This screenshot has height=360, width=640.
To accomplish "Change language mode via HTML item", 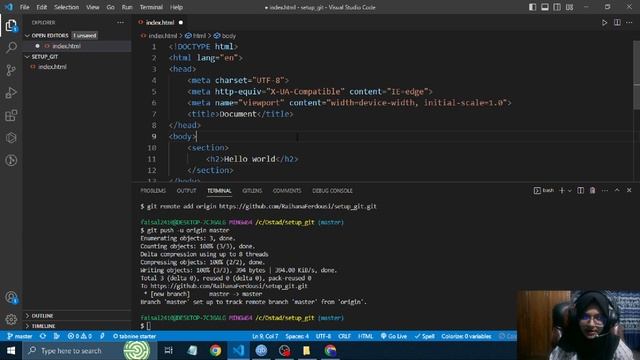I will click(x=365, y=336).
